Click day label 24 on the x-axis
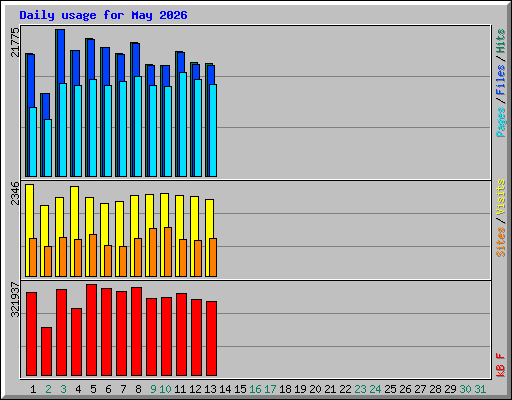 (375, 389)
